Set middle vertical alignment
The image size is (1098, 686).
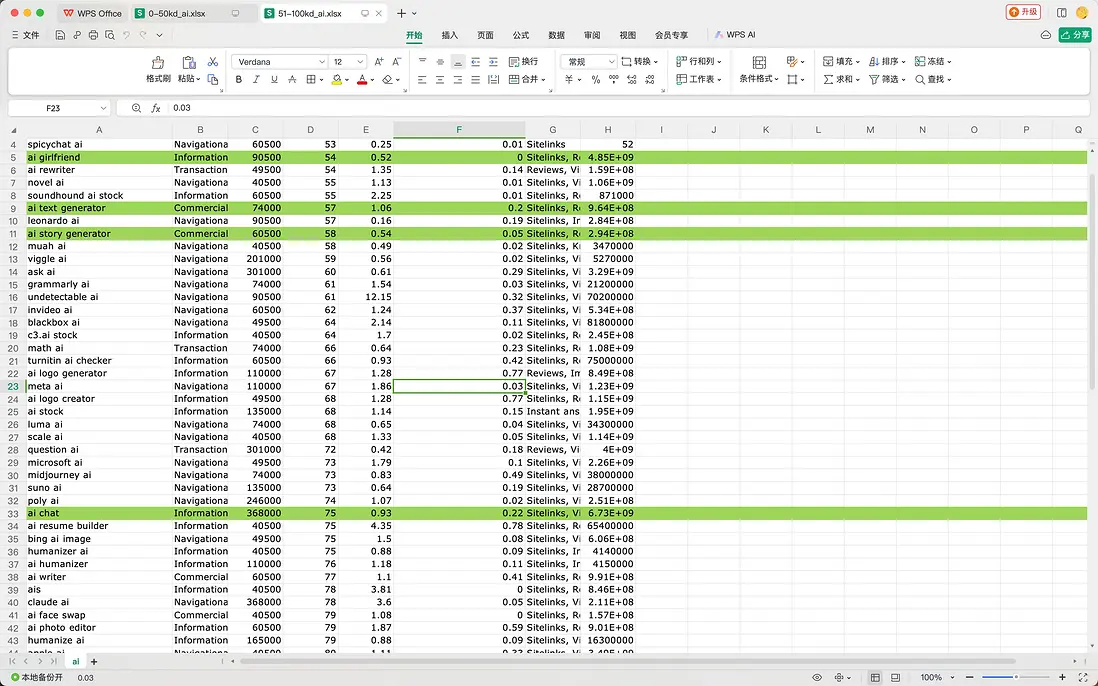pos(440,62)
